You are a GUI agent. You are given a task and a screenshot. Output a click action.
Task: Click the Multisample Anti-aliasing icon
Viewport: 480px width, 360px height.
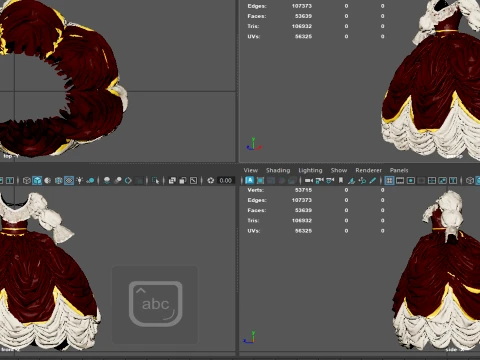pyautogui.click(x=128, y=181)
